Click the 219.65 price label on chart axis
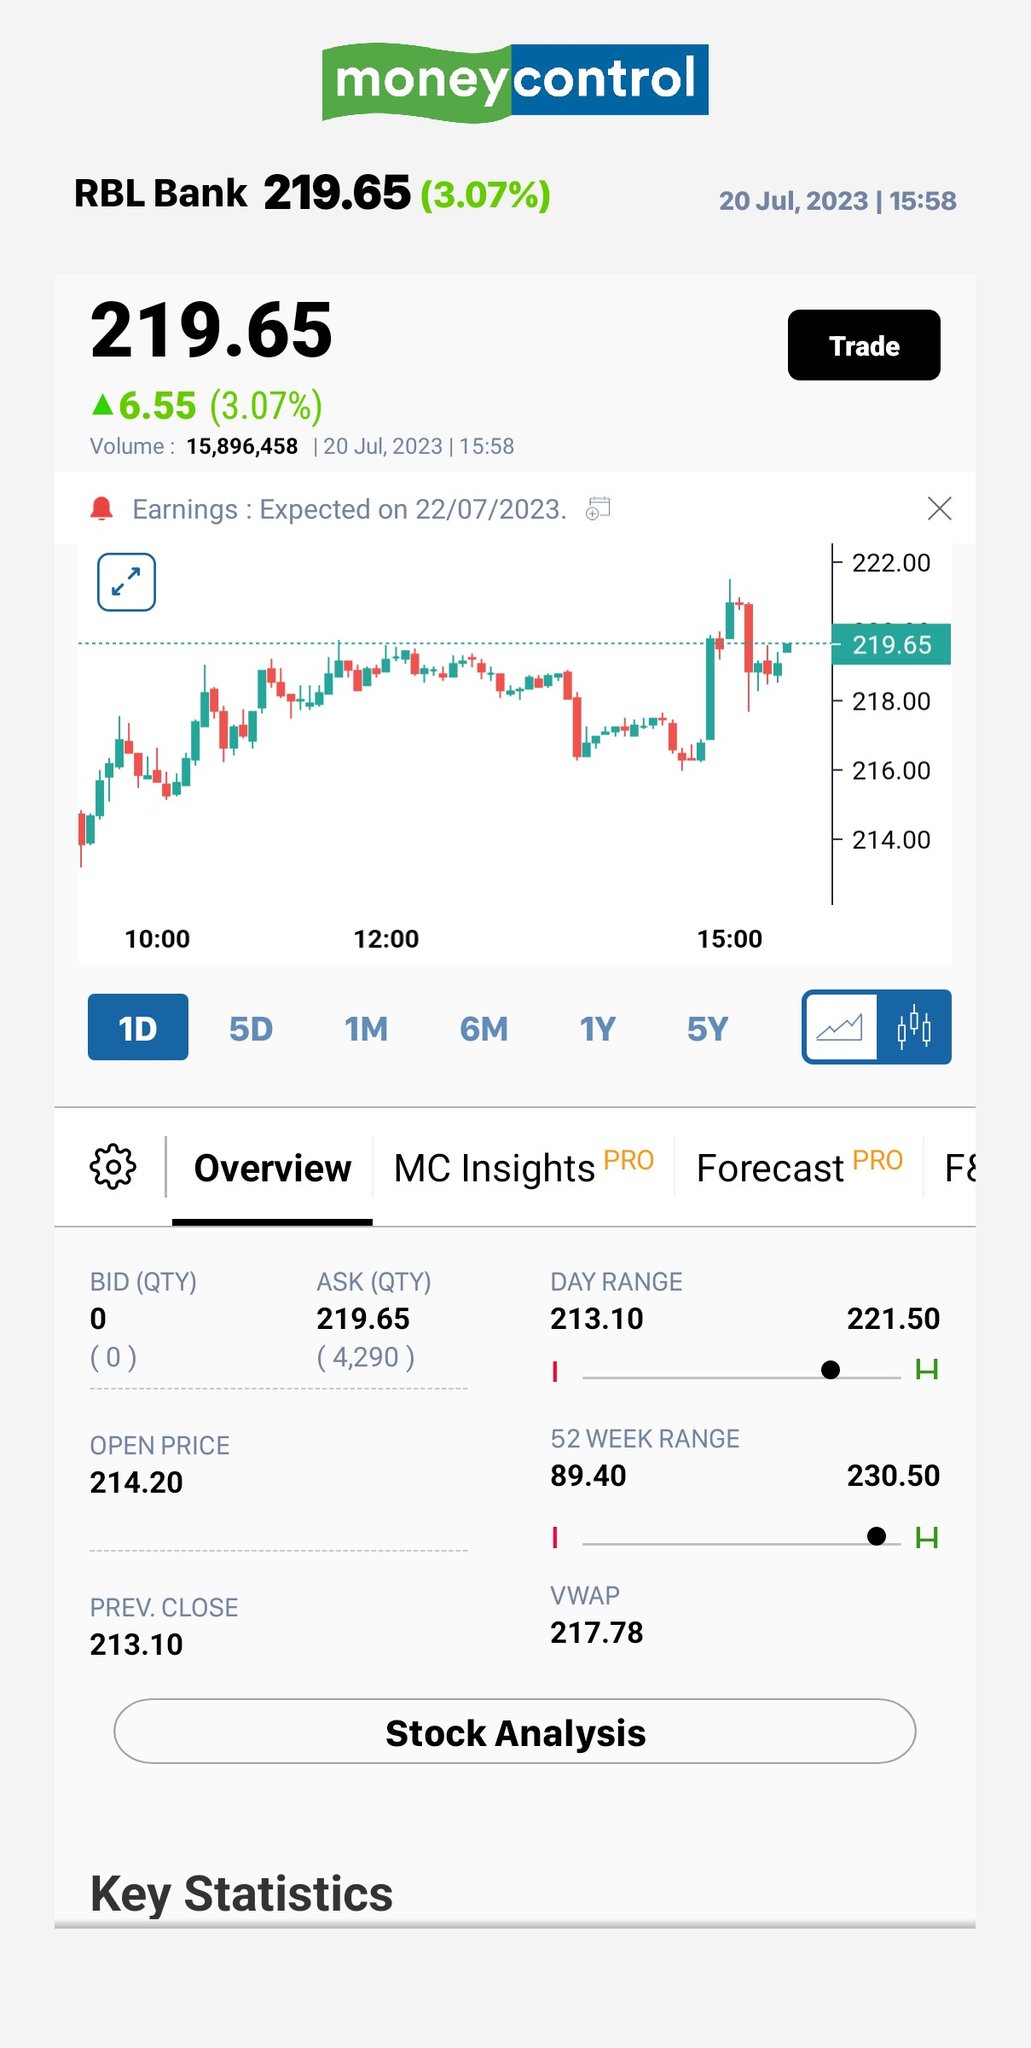The height and width of the screenshot is (2048, 1031). 892,645
